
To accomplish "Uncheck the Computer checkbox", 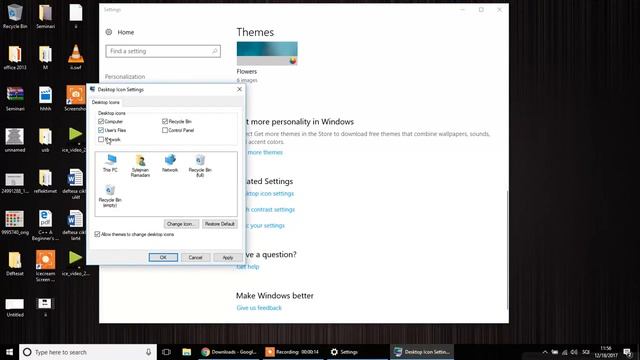I will point(101,121).
